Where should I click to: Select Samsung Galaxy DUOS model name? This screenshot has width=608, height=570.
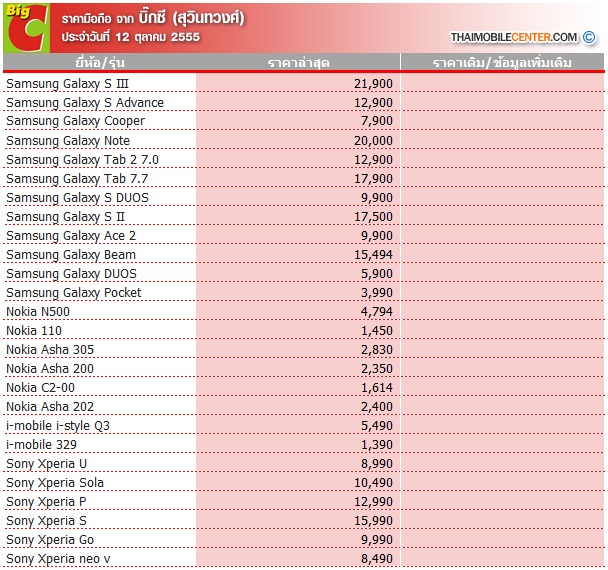click(x=71, y=273)
